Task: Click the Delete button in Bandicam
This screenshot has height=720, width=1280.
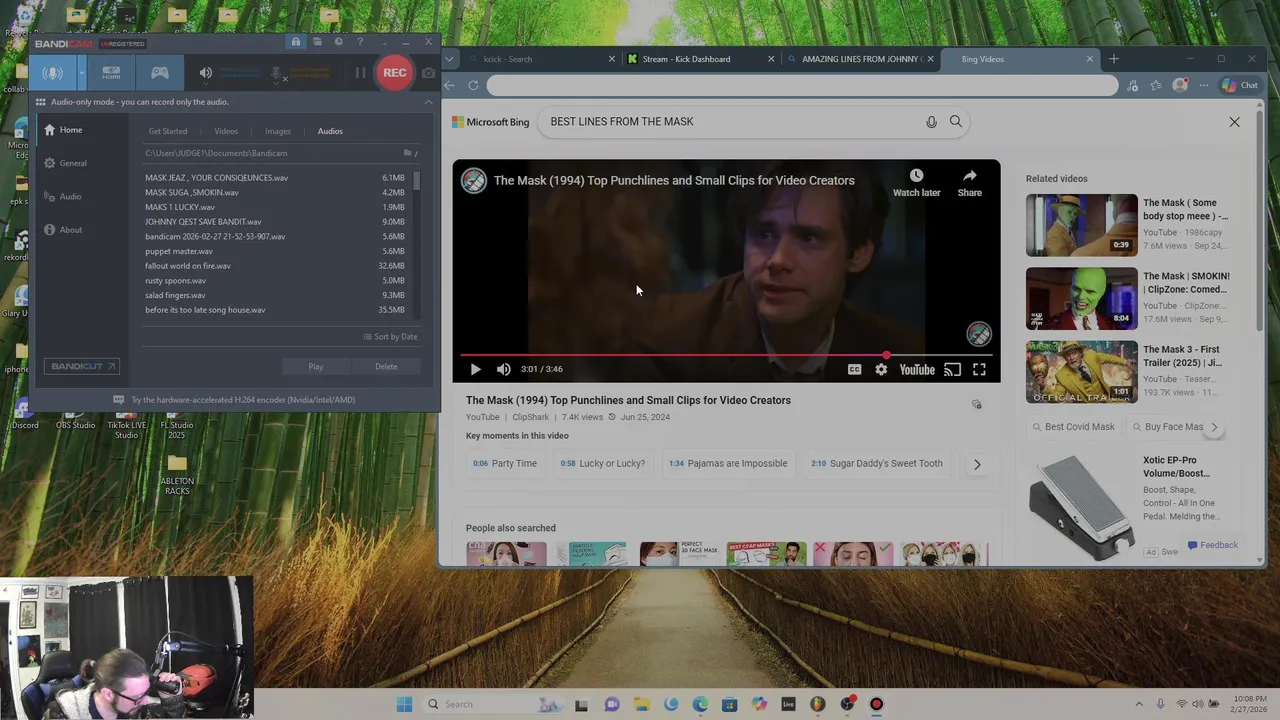Action: click(386, 366)
